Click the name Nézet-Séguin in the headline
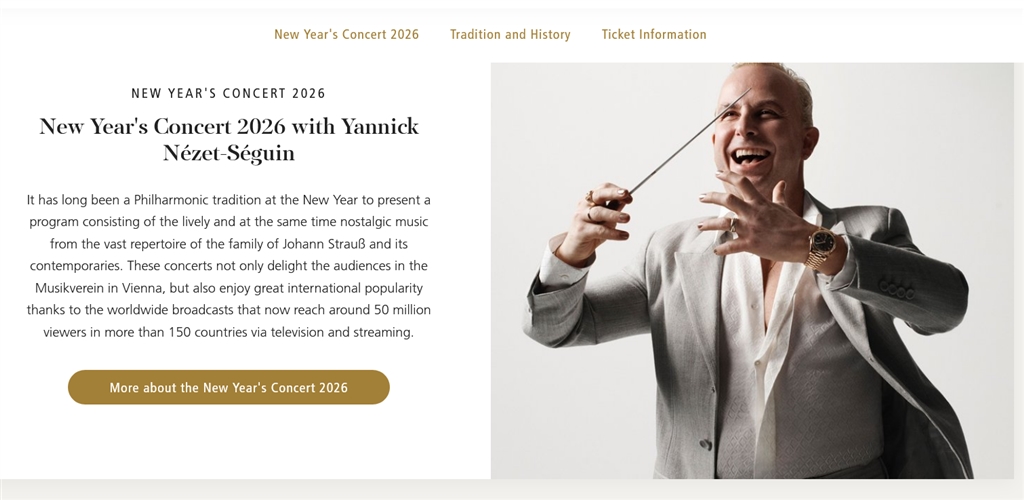1024x500 pixels. [x=229, y=154]
